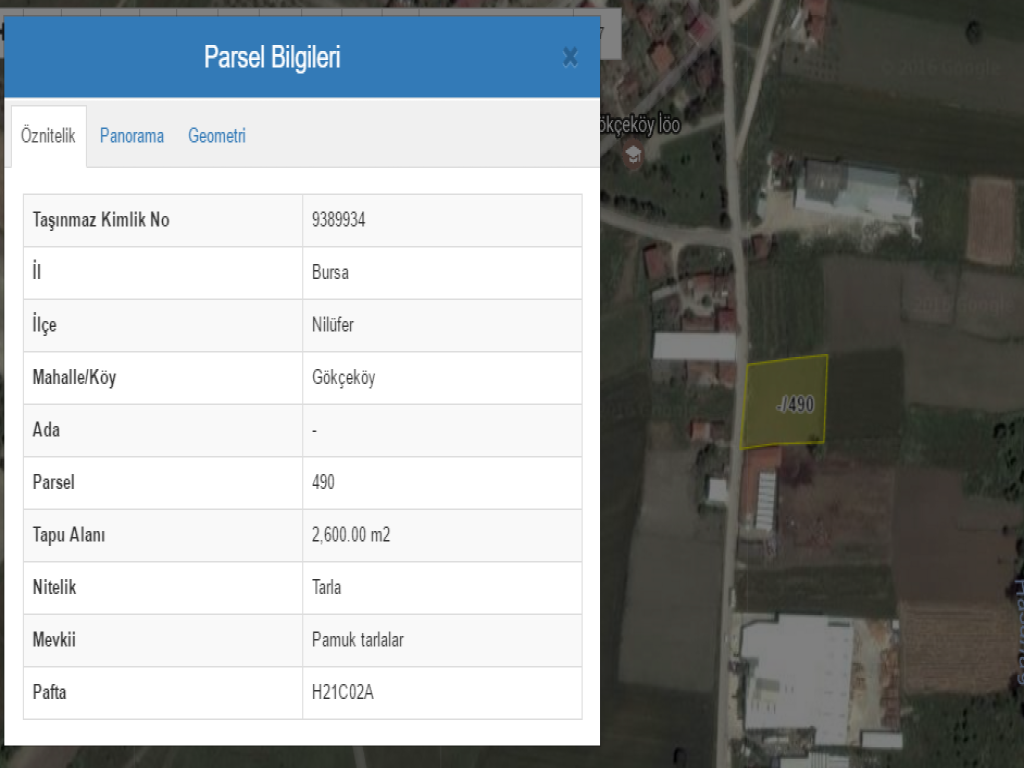Select the Tapu Alanı value 2,600.00 m2
The height and width of the screenshot is (768, 1024).
[x=351, y=535]
